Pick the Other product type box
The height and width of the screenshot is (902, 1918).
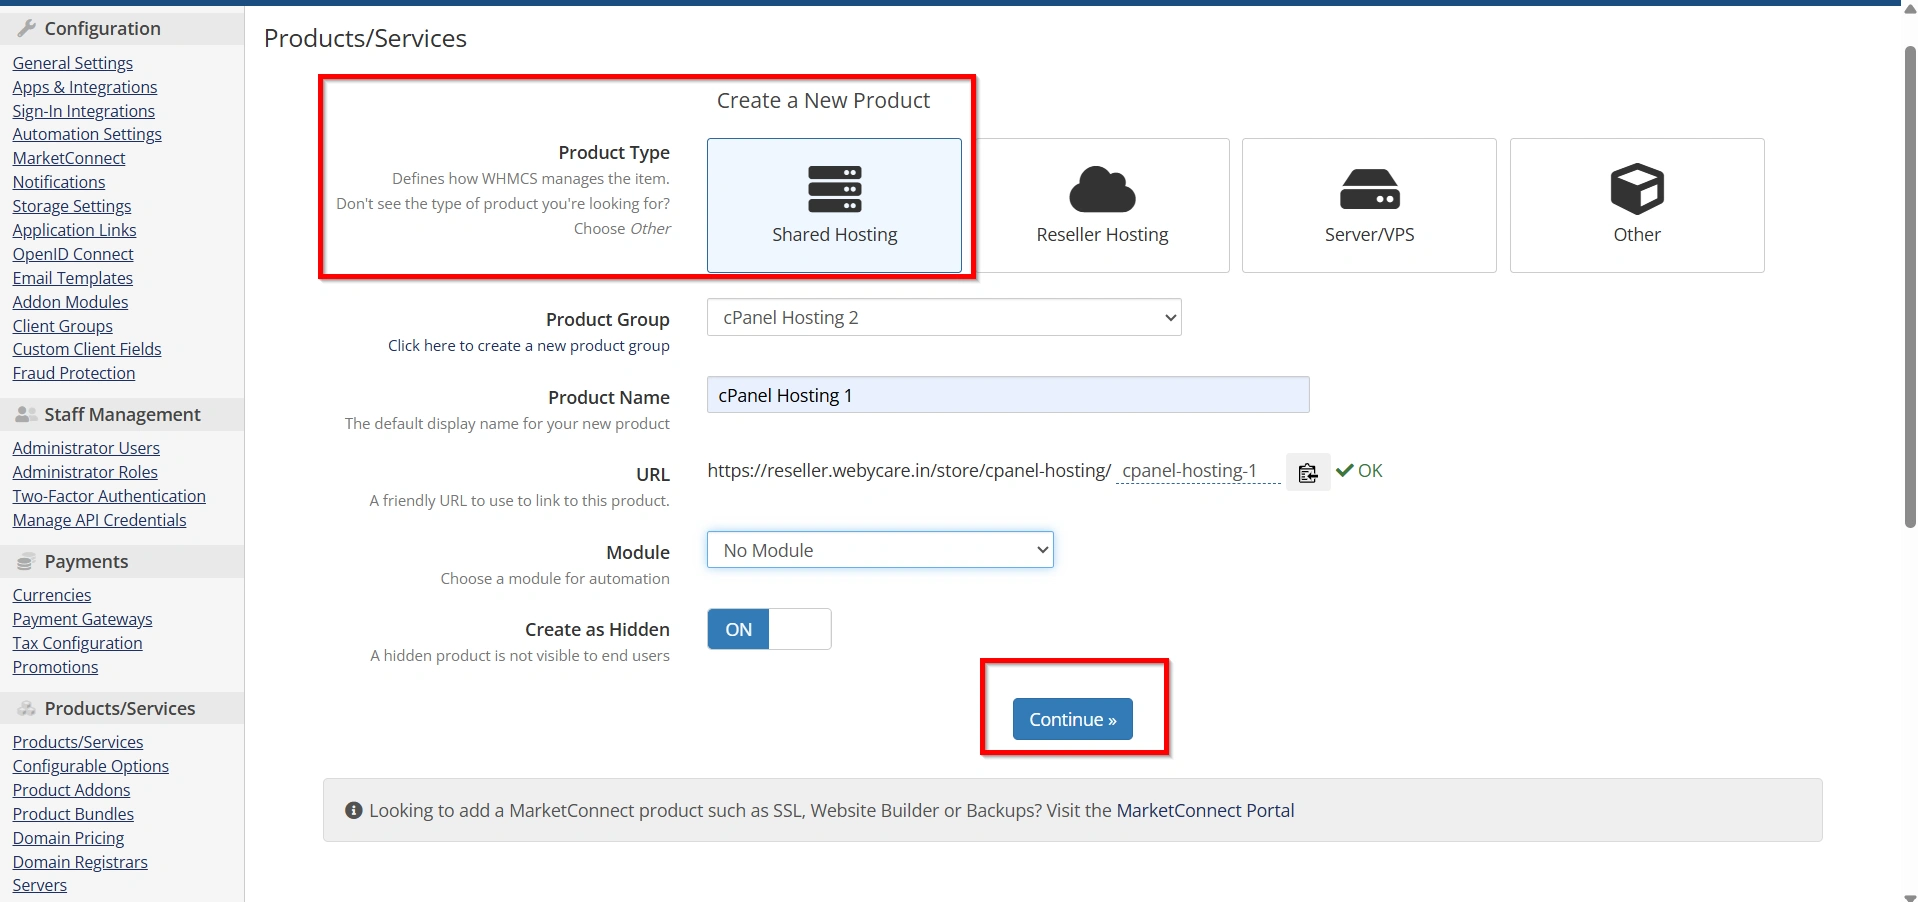coord(1637,205)
